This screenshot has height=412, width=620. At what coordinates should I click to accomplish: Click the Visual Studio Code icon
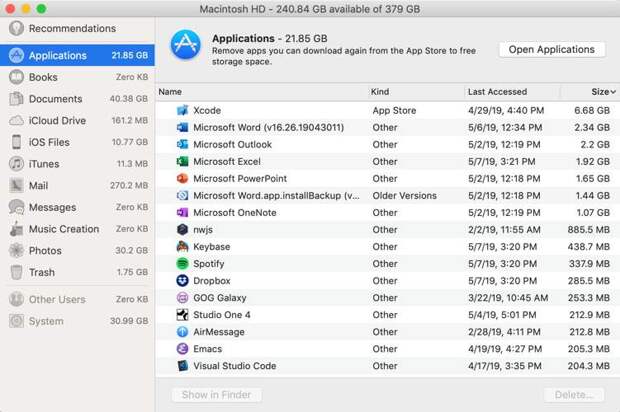[182, 366]
